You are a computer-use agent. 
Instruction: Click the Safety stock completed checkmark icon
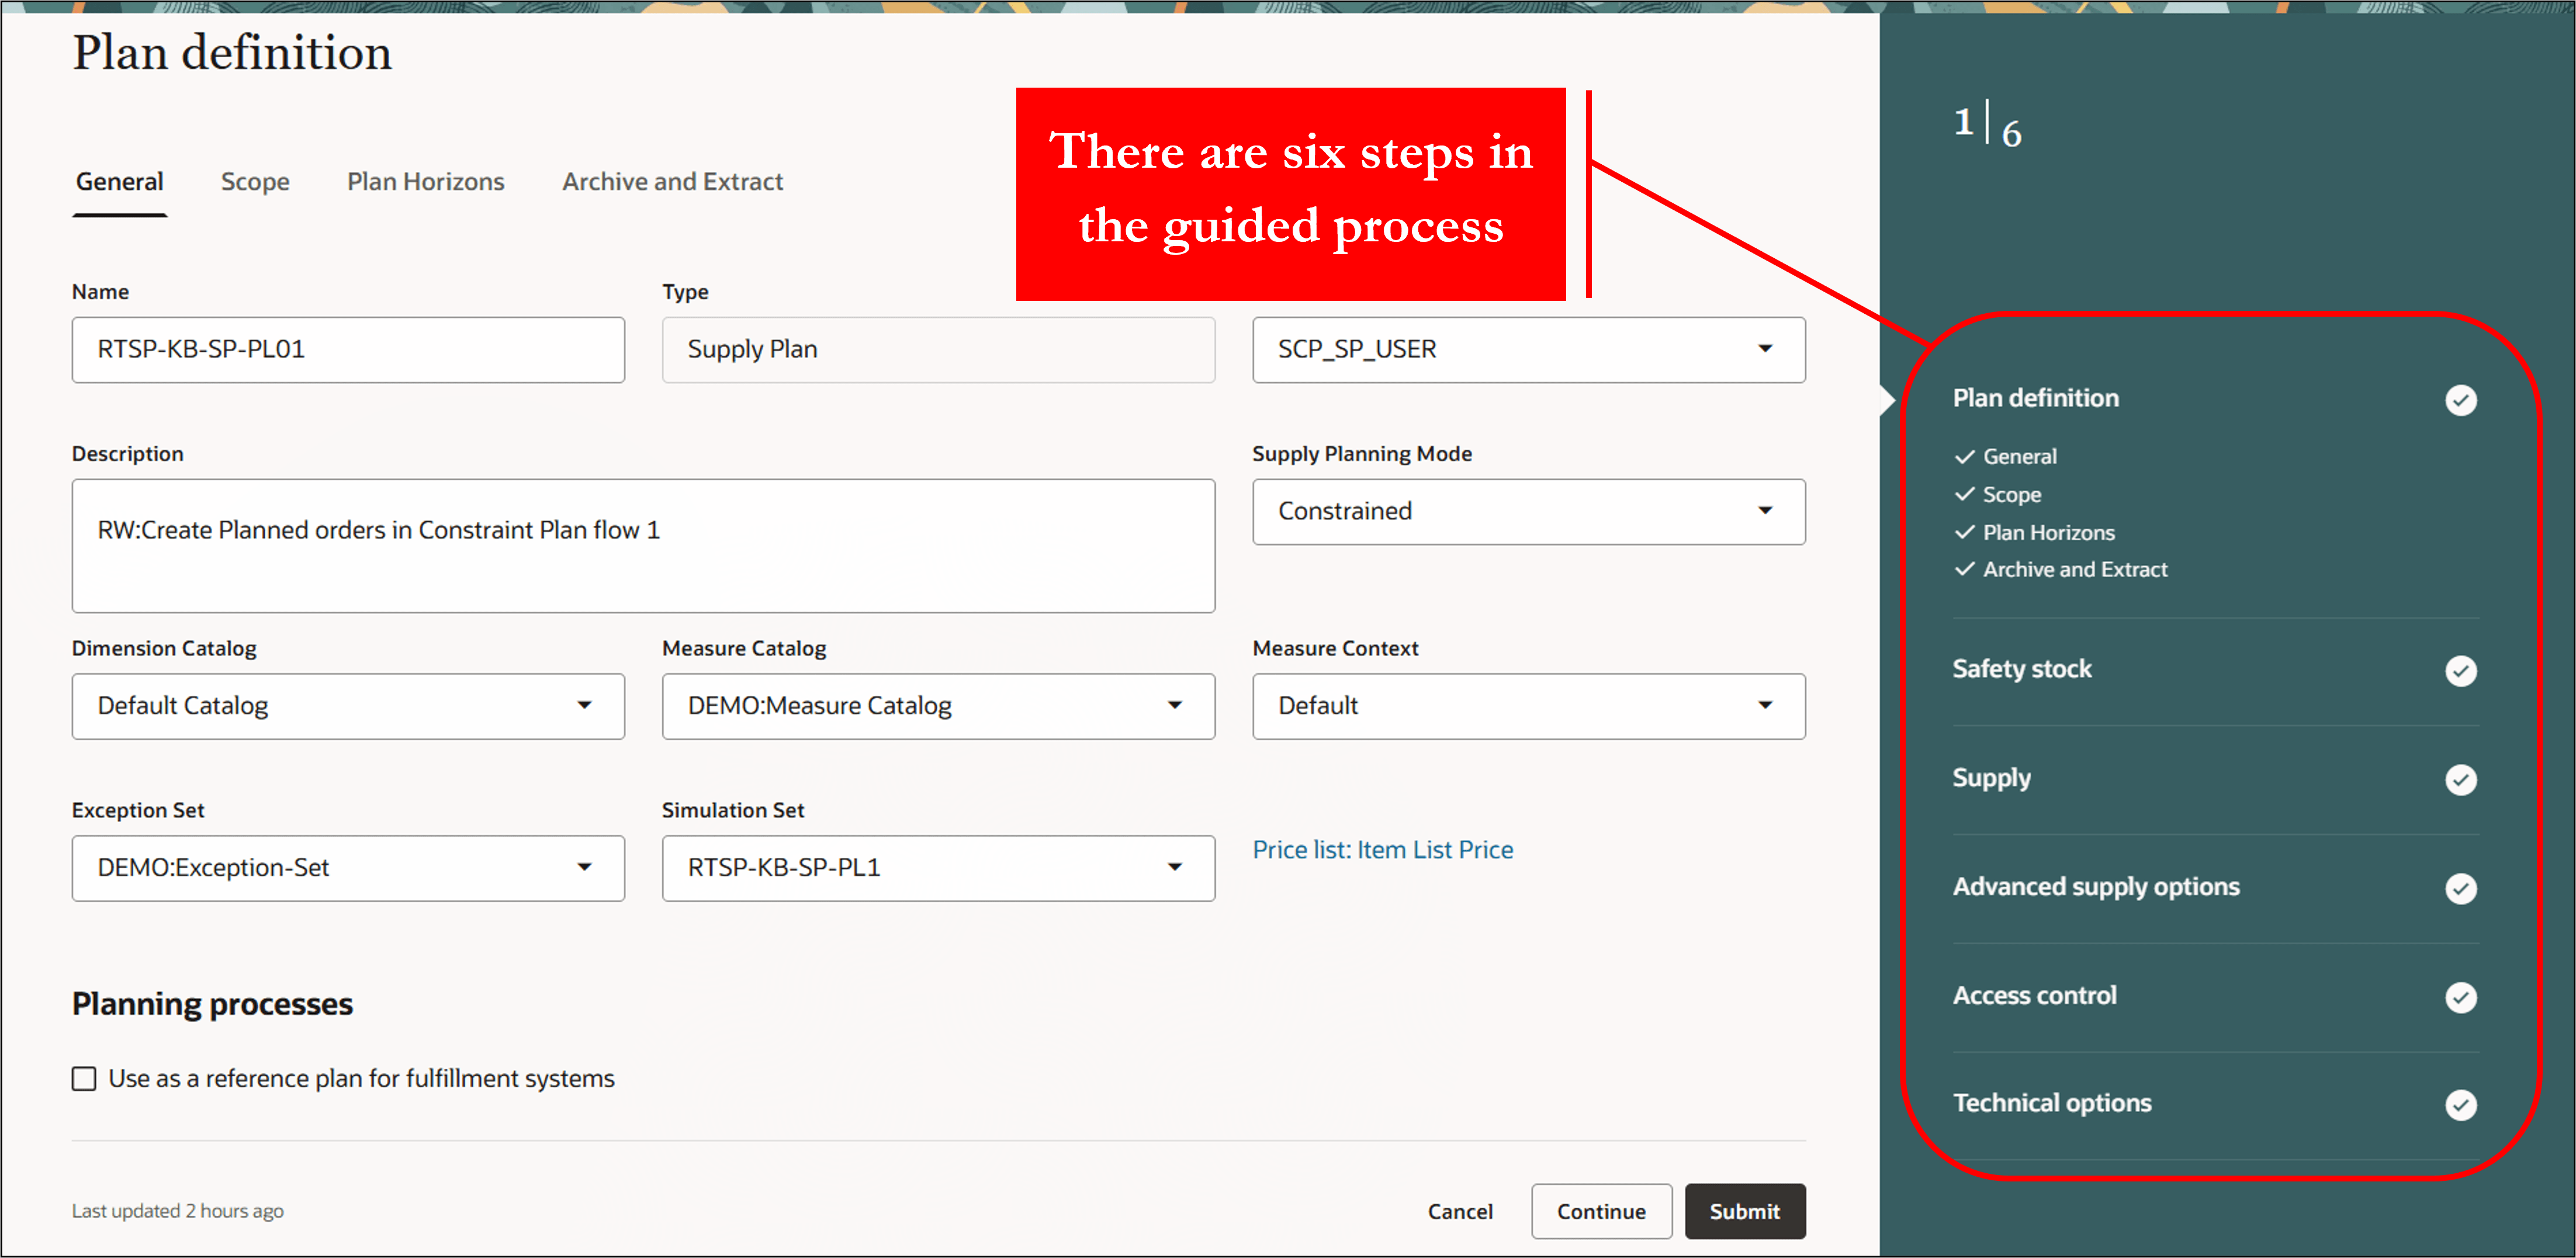(2460, 670)
